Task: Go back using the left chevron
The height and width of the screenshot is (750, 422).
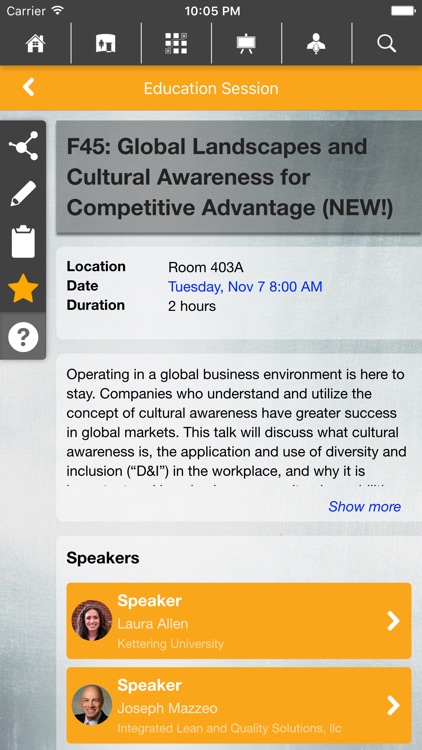Action: tap(29, 87)
